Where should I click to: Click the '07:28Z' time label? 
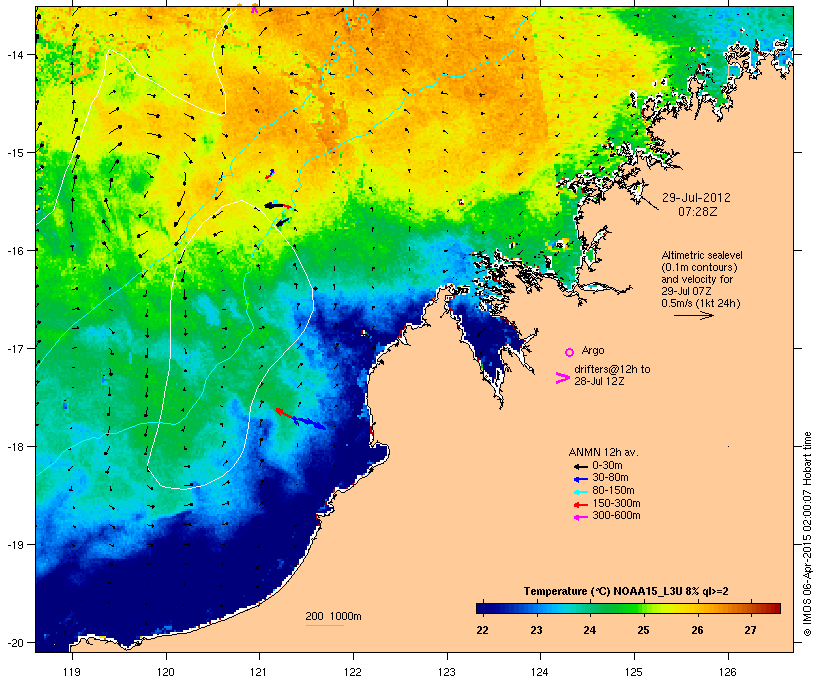click(698, 212)
